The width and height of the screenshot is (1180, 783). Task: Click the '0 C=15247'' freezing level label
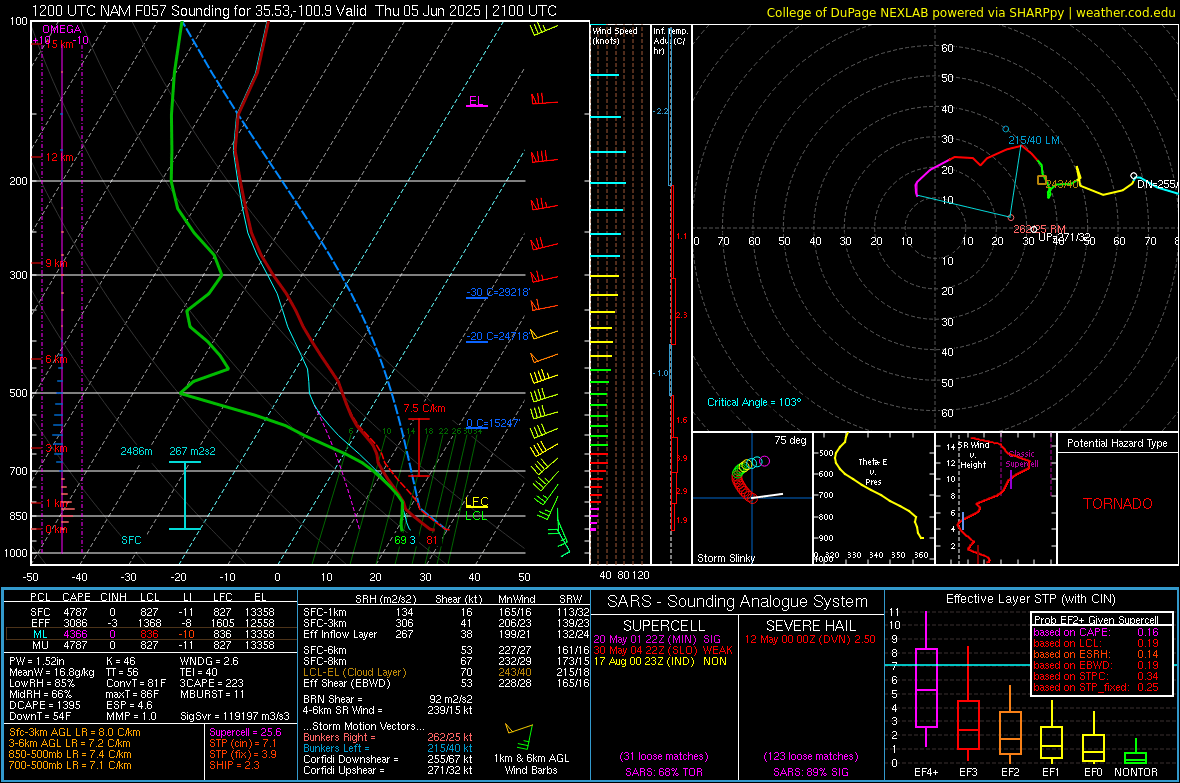click(x=492, y=423)
